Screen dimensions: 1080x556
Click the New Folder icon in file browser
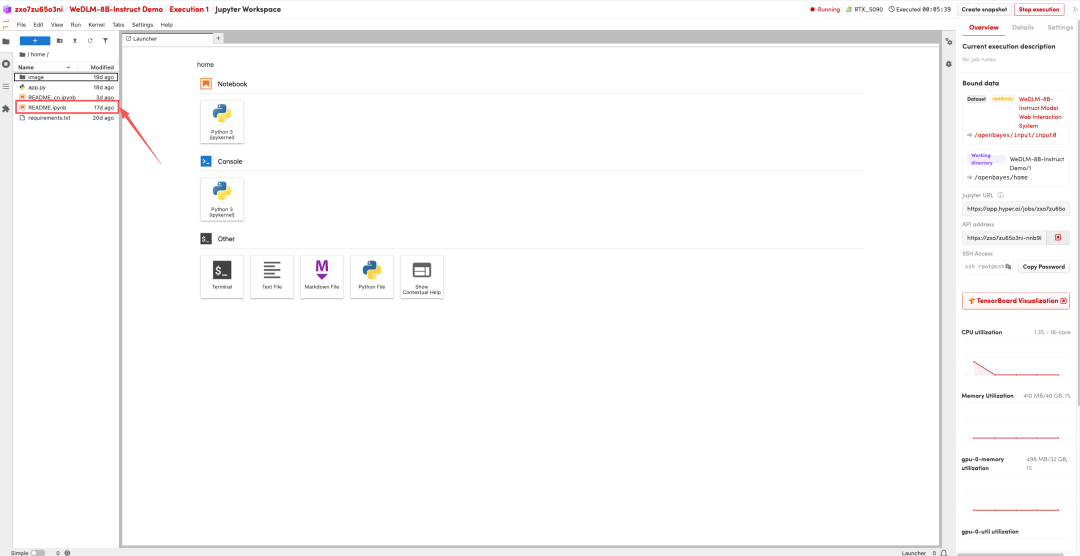[x=59, y=40]
